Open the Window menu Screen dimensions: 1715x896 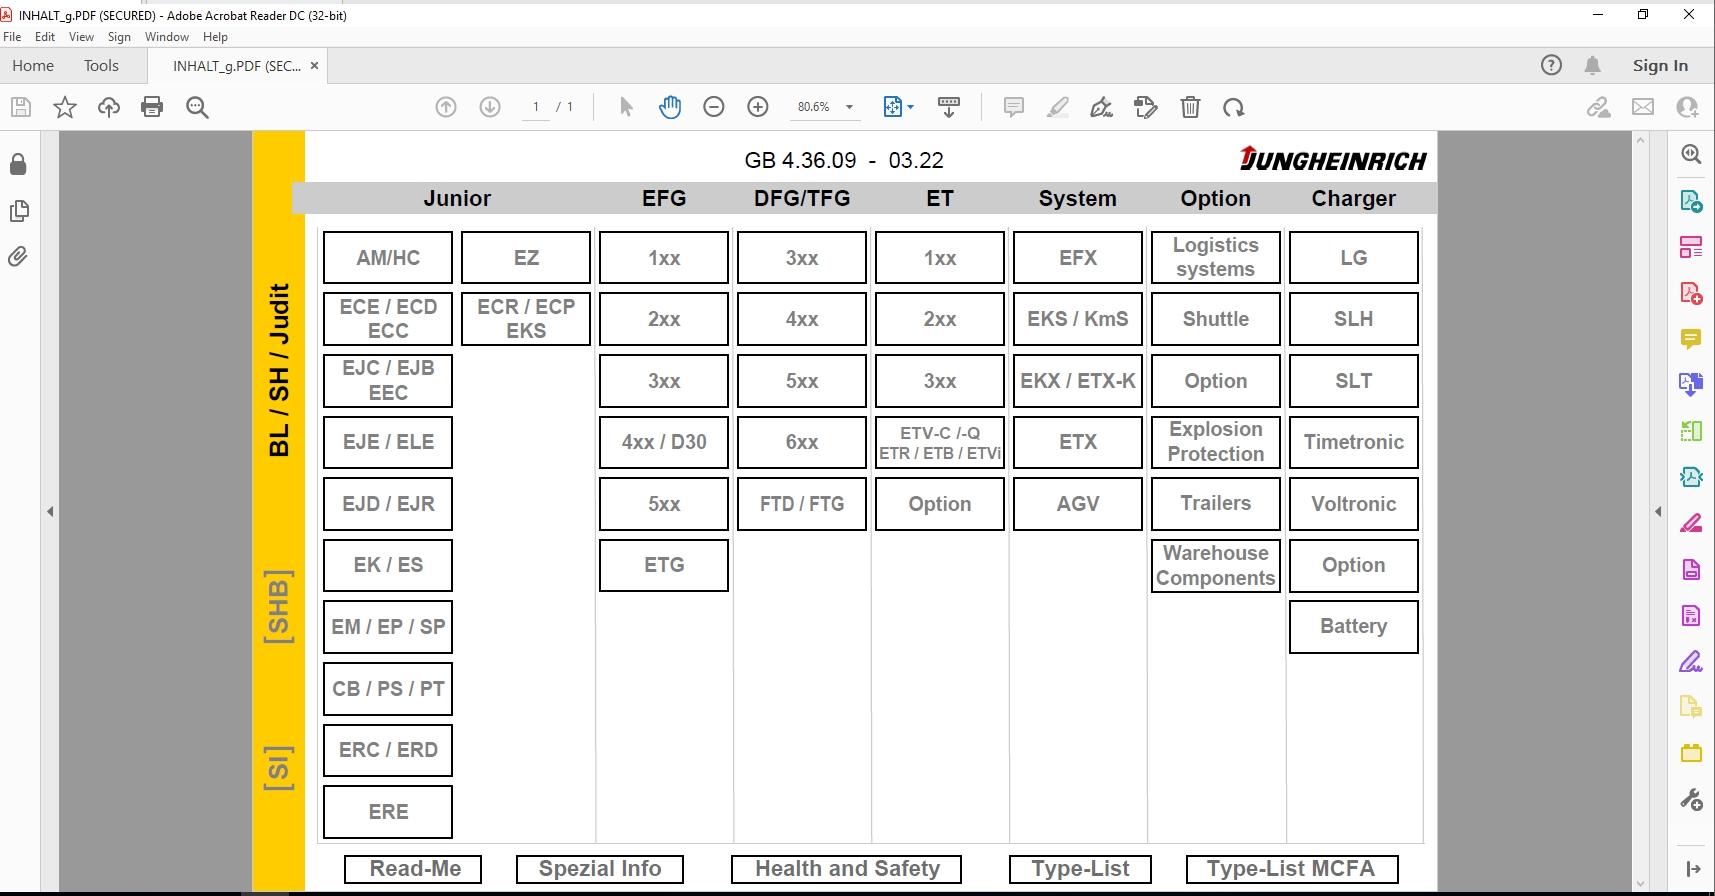167,37
